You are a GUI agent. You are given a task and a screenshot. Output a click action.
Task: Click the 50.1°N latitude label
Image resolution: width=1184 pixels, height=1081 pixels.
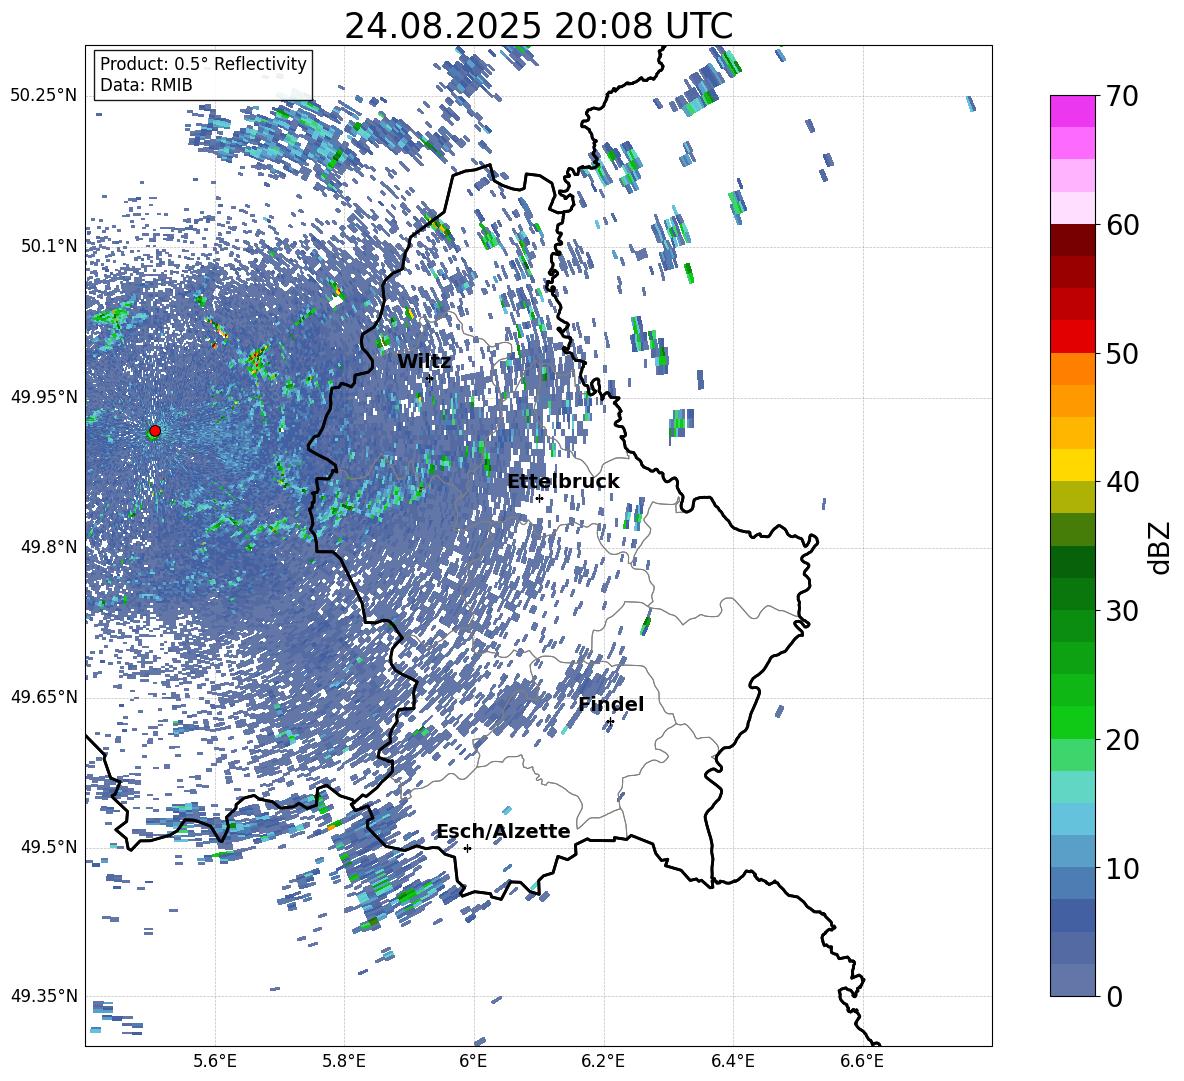[x=49, y=246]
